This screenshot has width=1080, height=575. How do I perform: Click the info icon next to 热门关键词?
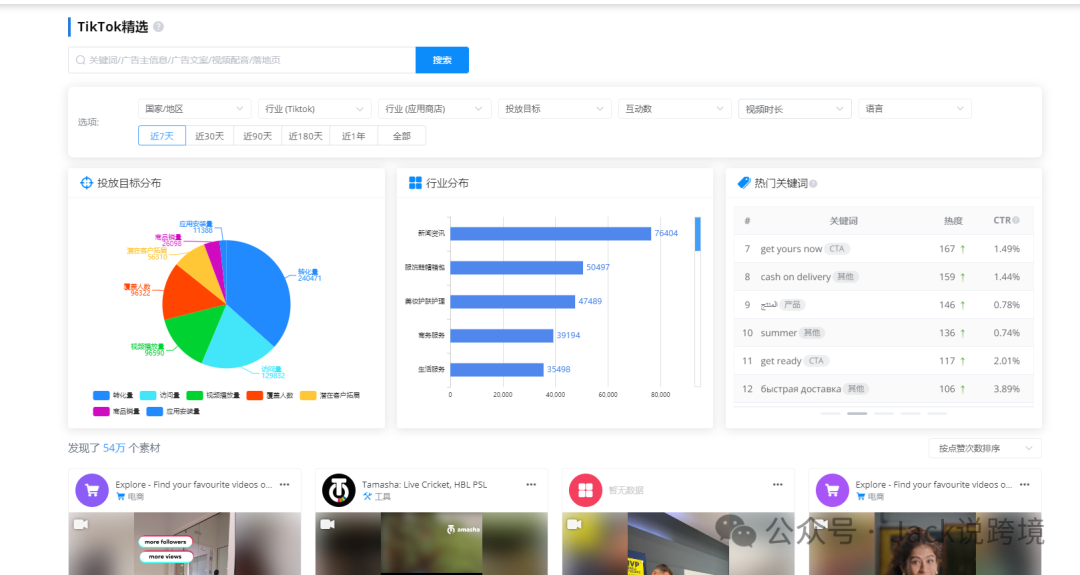point(813,184)
